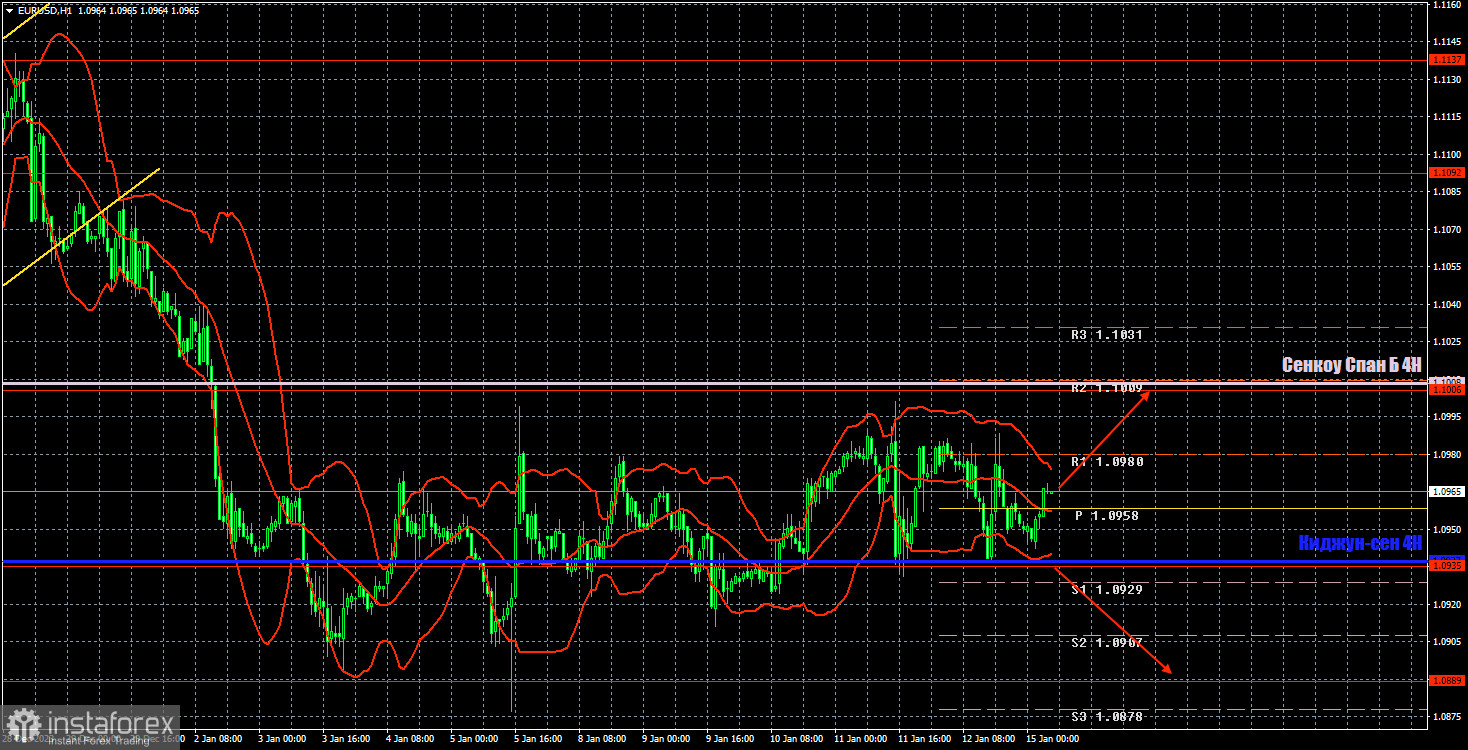Click the 1.1055 price axis value
Screen dimensions: 1468x750
[1447, 267]
